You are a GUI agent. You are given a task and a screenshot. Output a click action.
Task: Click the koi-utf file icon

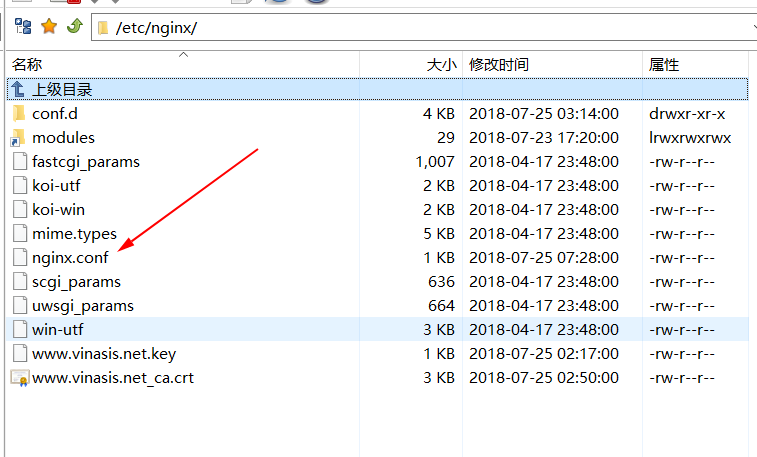[x=19, y=185]
